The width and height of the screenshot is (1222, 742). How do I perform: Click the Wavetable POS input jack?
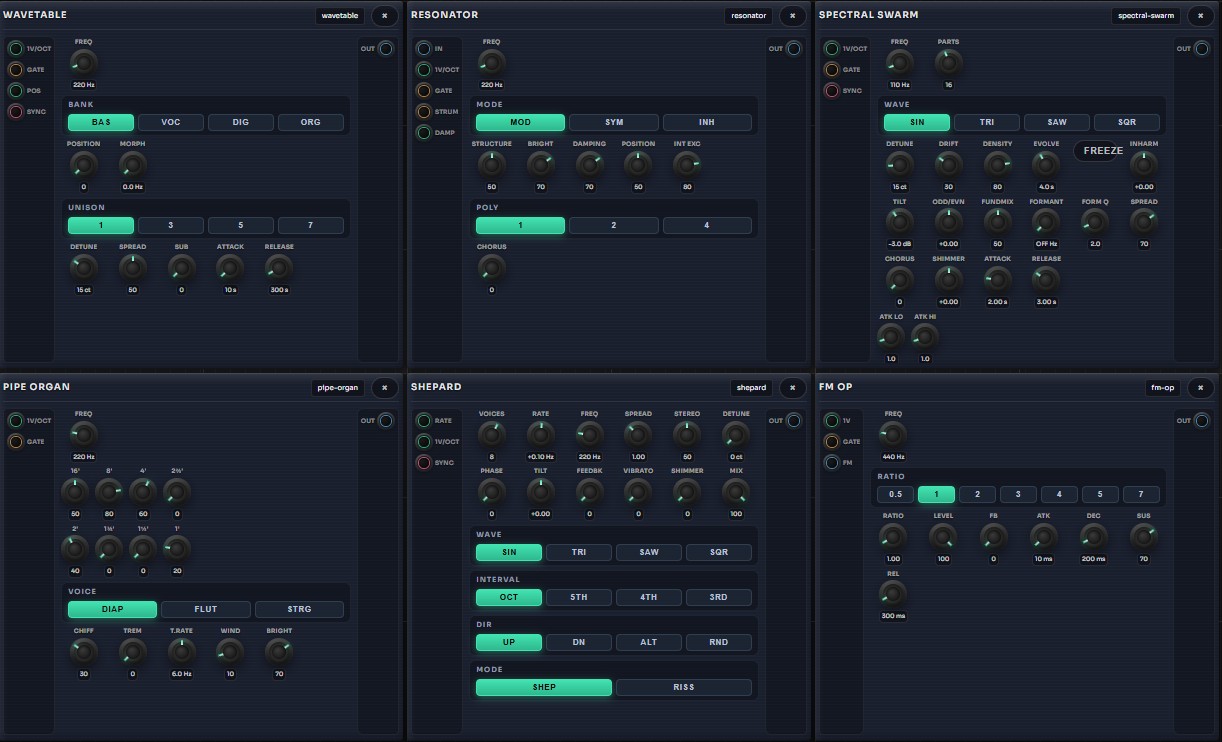click(16, 91)
